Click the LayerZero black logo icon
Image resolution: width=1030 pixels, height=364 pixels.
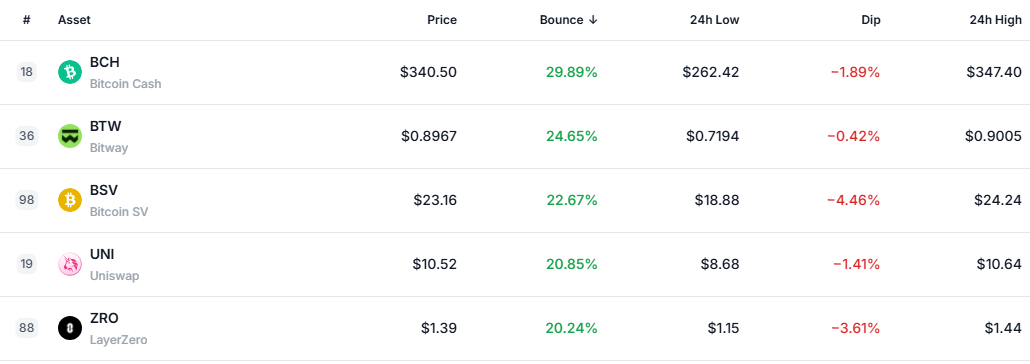tap(70, 328)
